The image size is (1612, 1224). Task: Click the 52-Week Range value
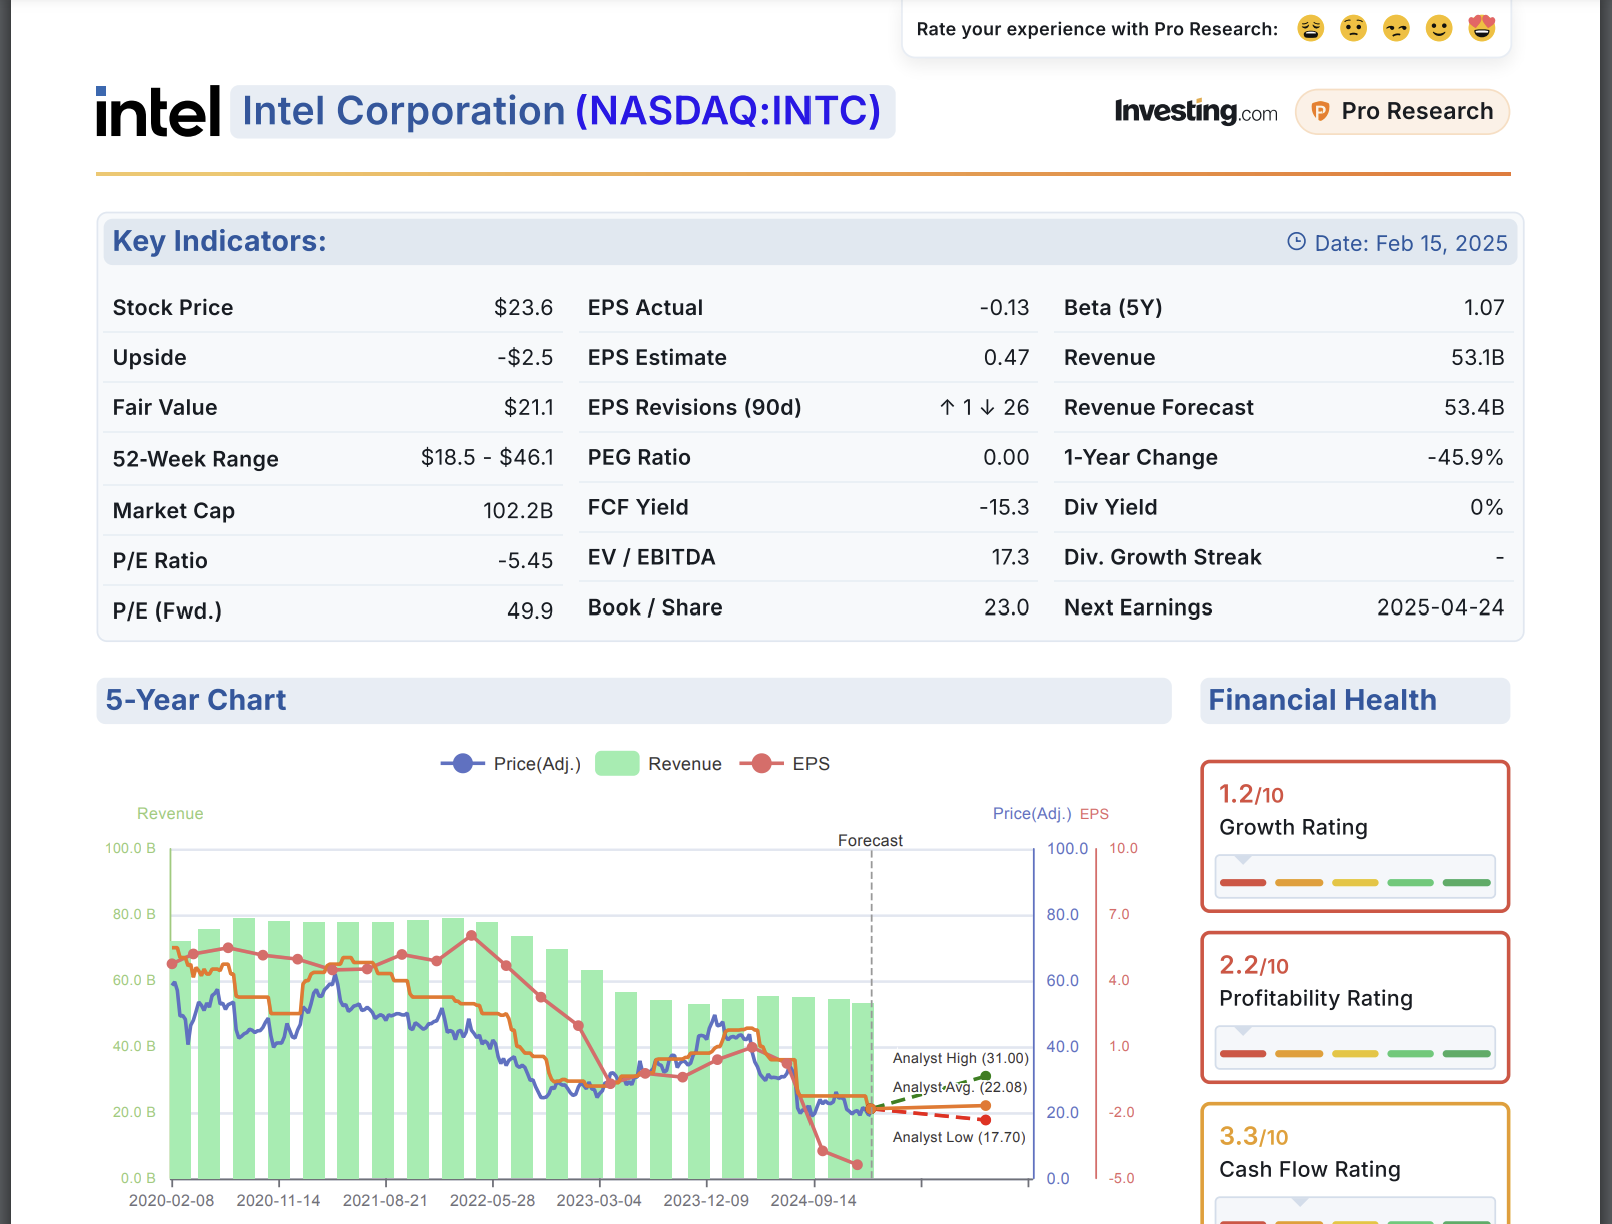click(x=487, y=458)
